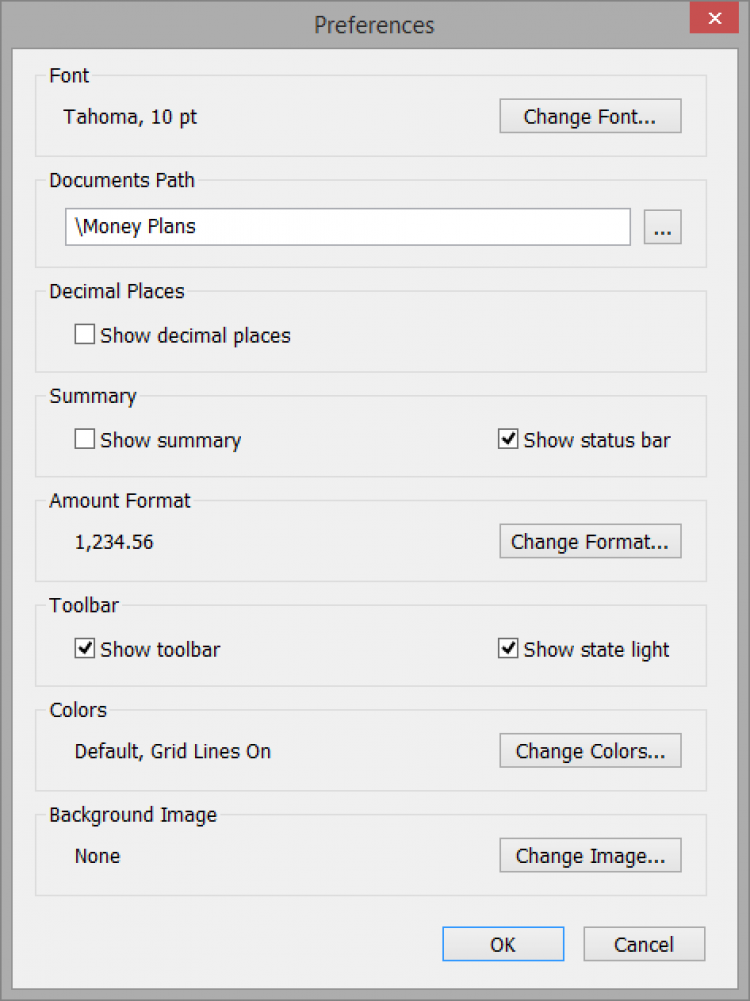Disable the Show status bar checkbox
The height and width of the screenshot is (1001, 750).
point(508,440)
